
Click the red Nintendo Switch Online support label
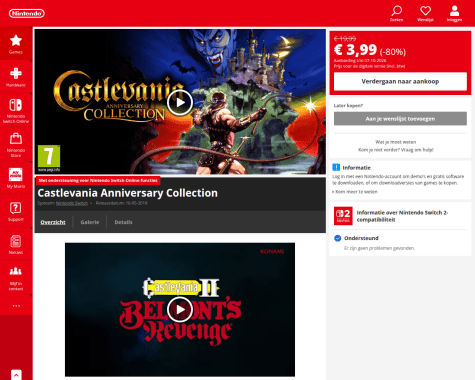pyautogui.click(x=98, y=180)
